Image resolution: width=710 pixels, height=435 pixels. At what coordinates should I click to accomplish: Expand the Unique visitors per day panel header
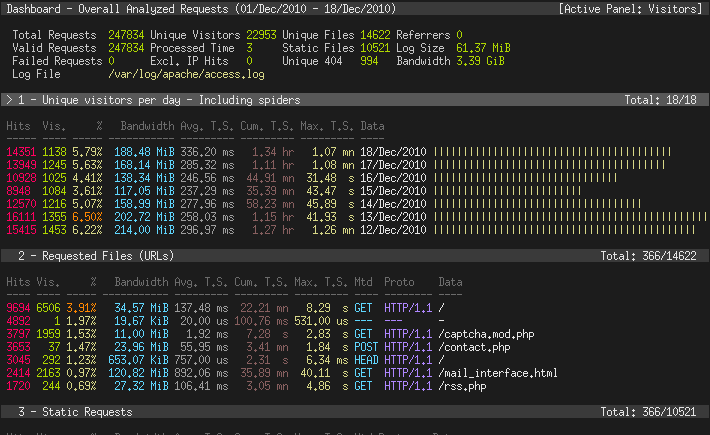tap(355, 100)
